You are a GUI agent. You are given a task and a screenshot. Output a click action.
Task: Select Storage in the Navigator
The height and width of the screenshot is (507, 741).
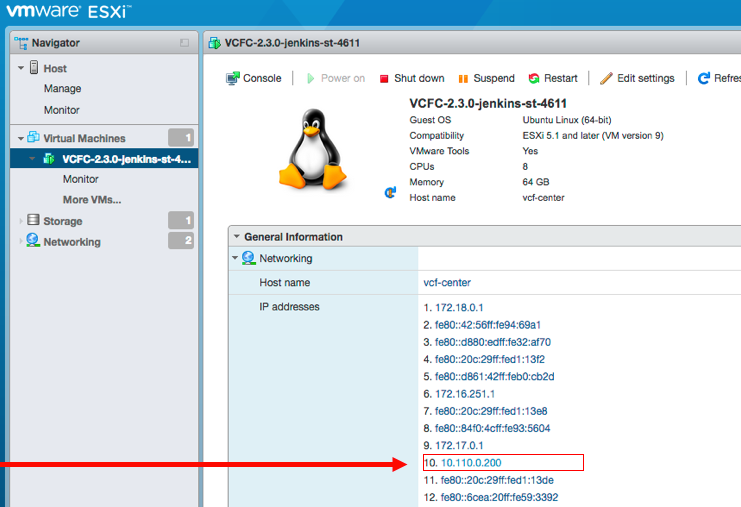(63, 221)
